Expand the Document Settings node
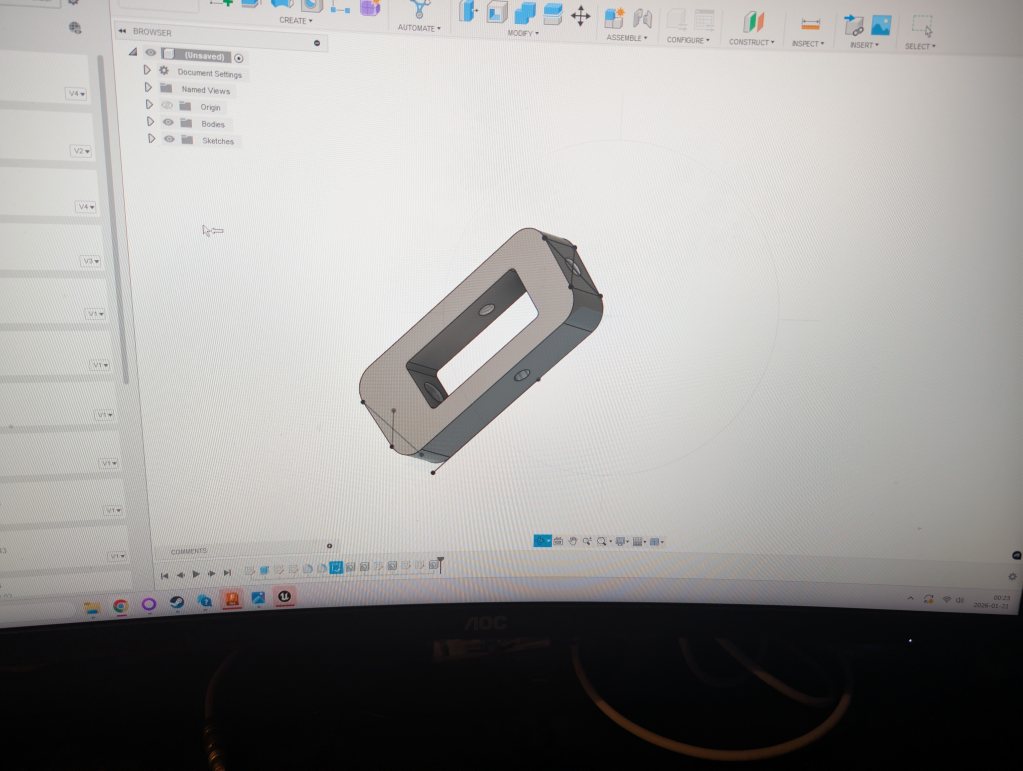 click(147, 71)
